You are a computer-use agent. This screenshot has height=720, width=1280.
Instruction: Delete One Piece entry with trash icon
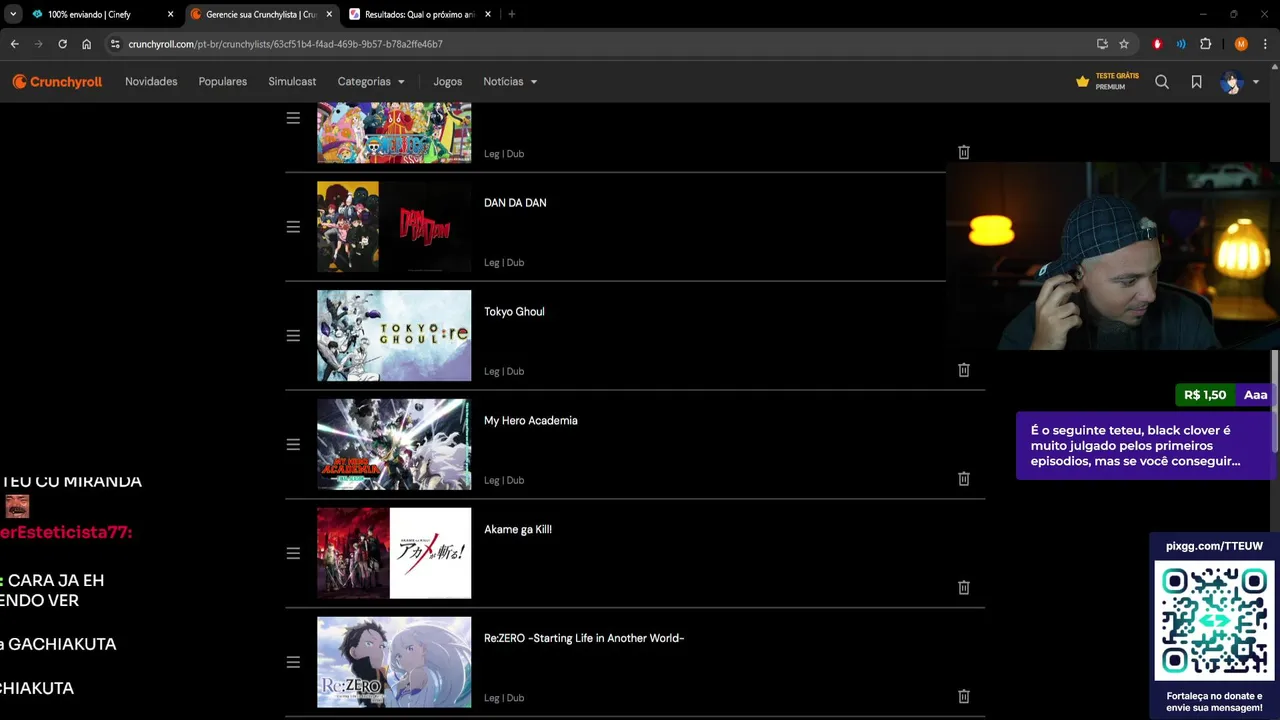tap(964, 152)
